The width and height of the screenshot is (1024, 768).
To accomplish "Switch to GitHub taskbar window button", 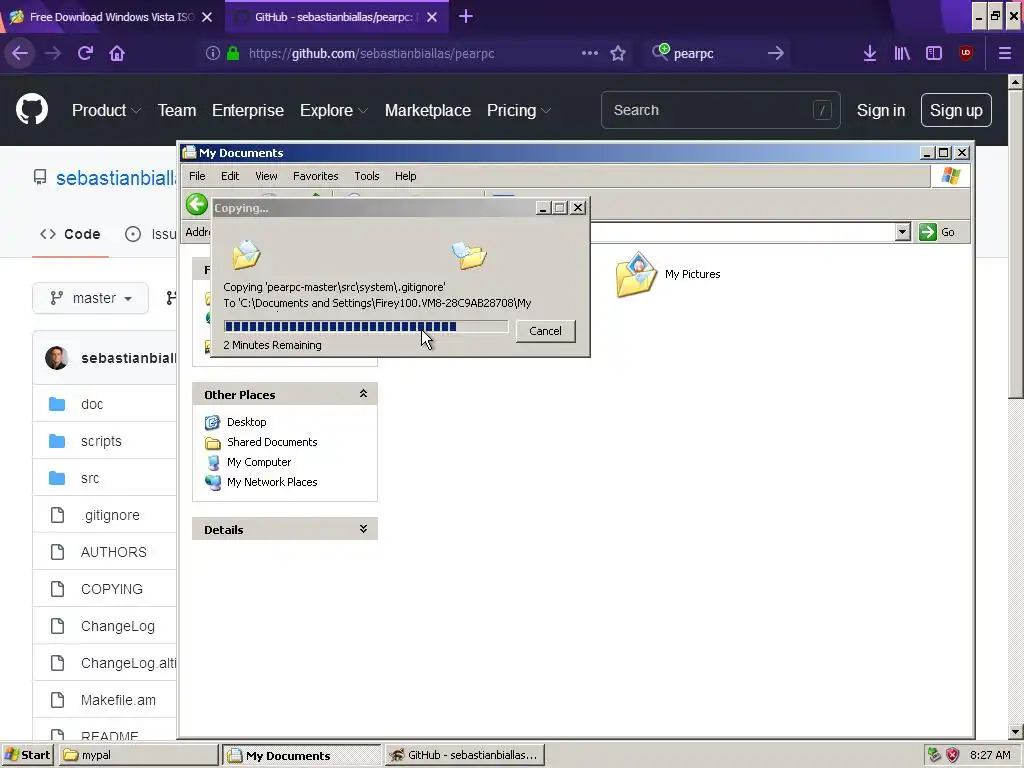I will click(x=464, y=755).
